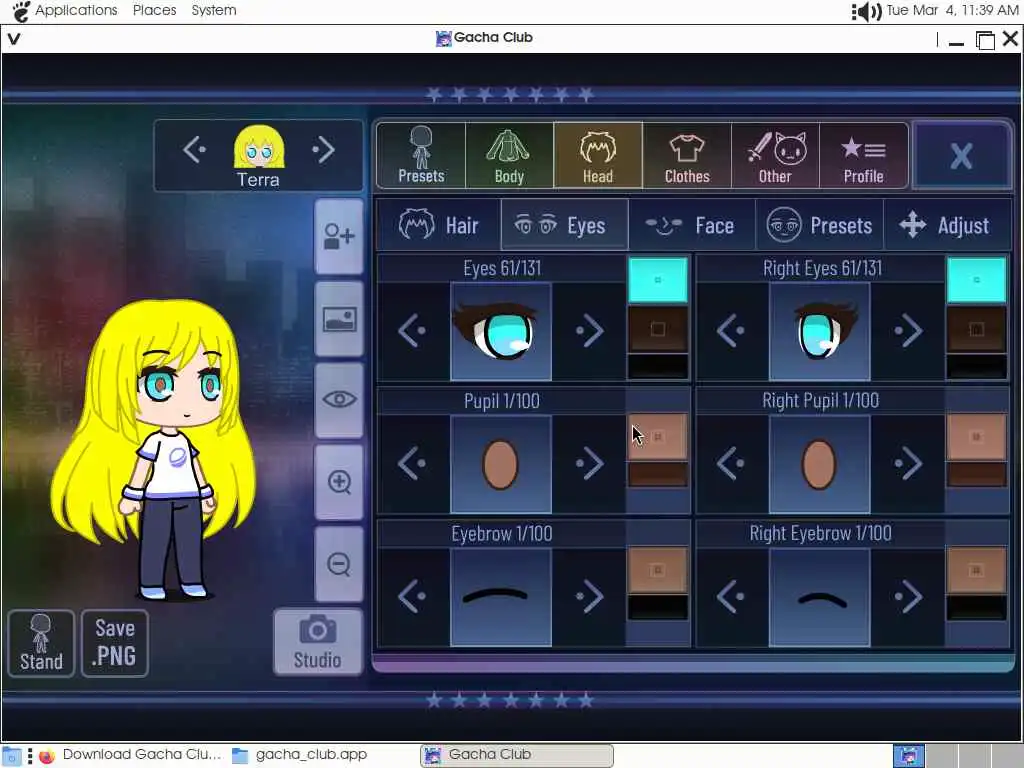
Task: Click the Eyes 61/131 preview thumbnail
Action: 501,331
